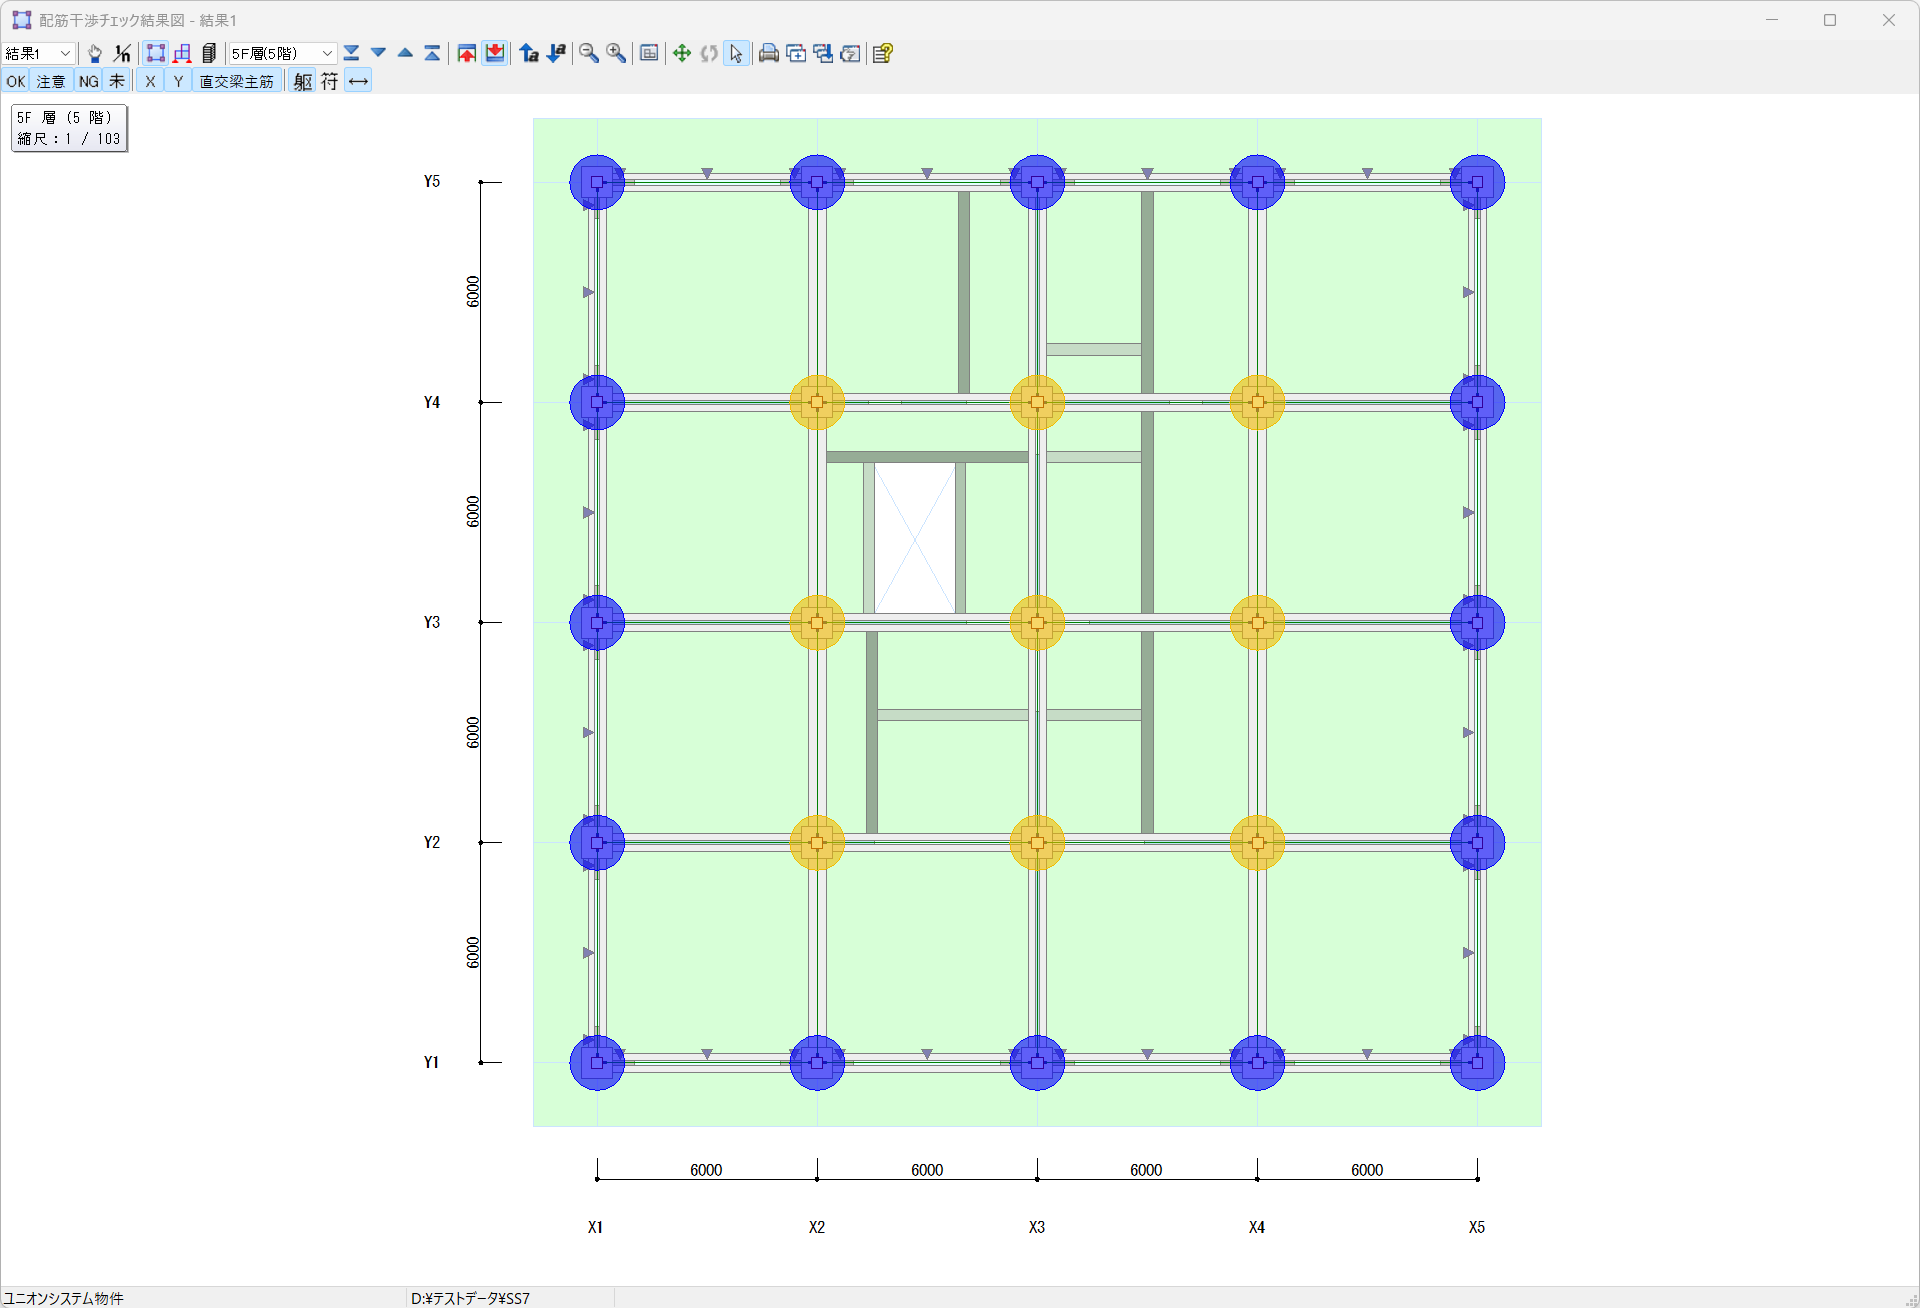Toggle the NG results filter
Image resolution: width=1920 pixels, height=1308 pixels.
(x=89, y=81)
